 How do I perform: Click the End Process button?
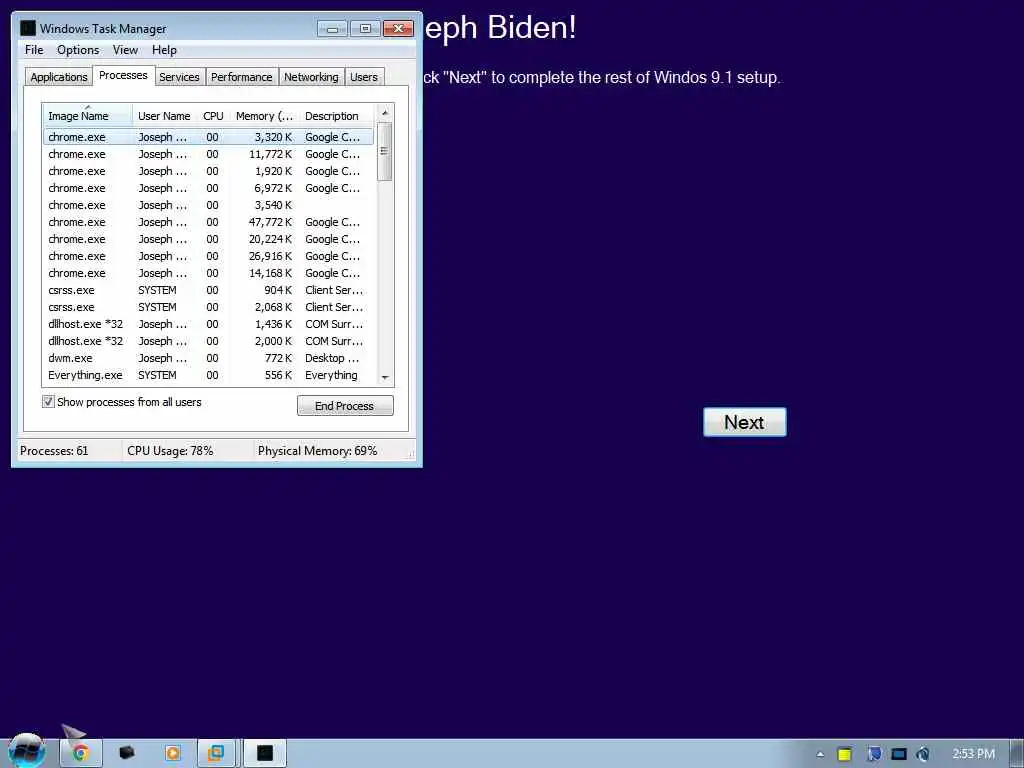tap(345, 406)
